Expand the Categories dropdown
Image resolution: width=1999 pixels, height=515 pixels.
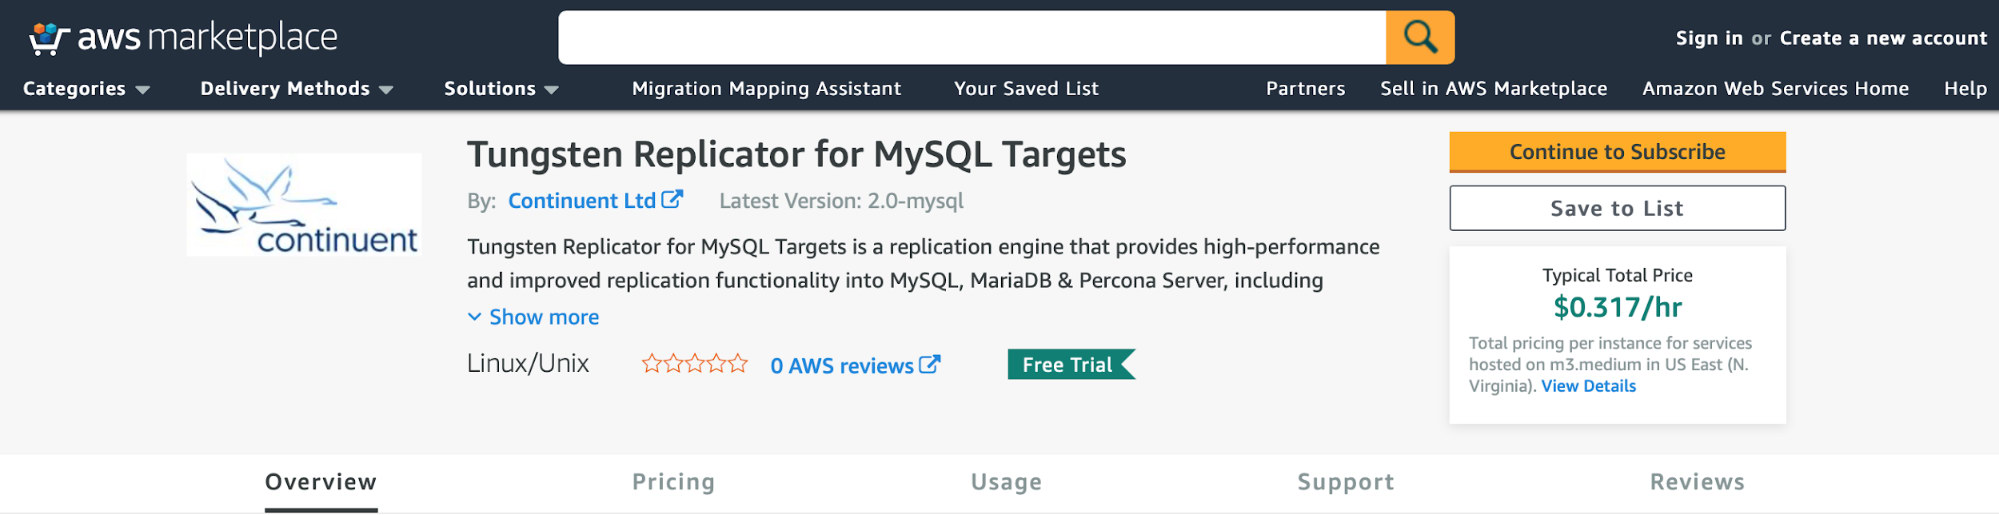point(86,89)
